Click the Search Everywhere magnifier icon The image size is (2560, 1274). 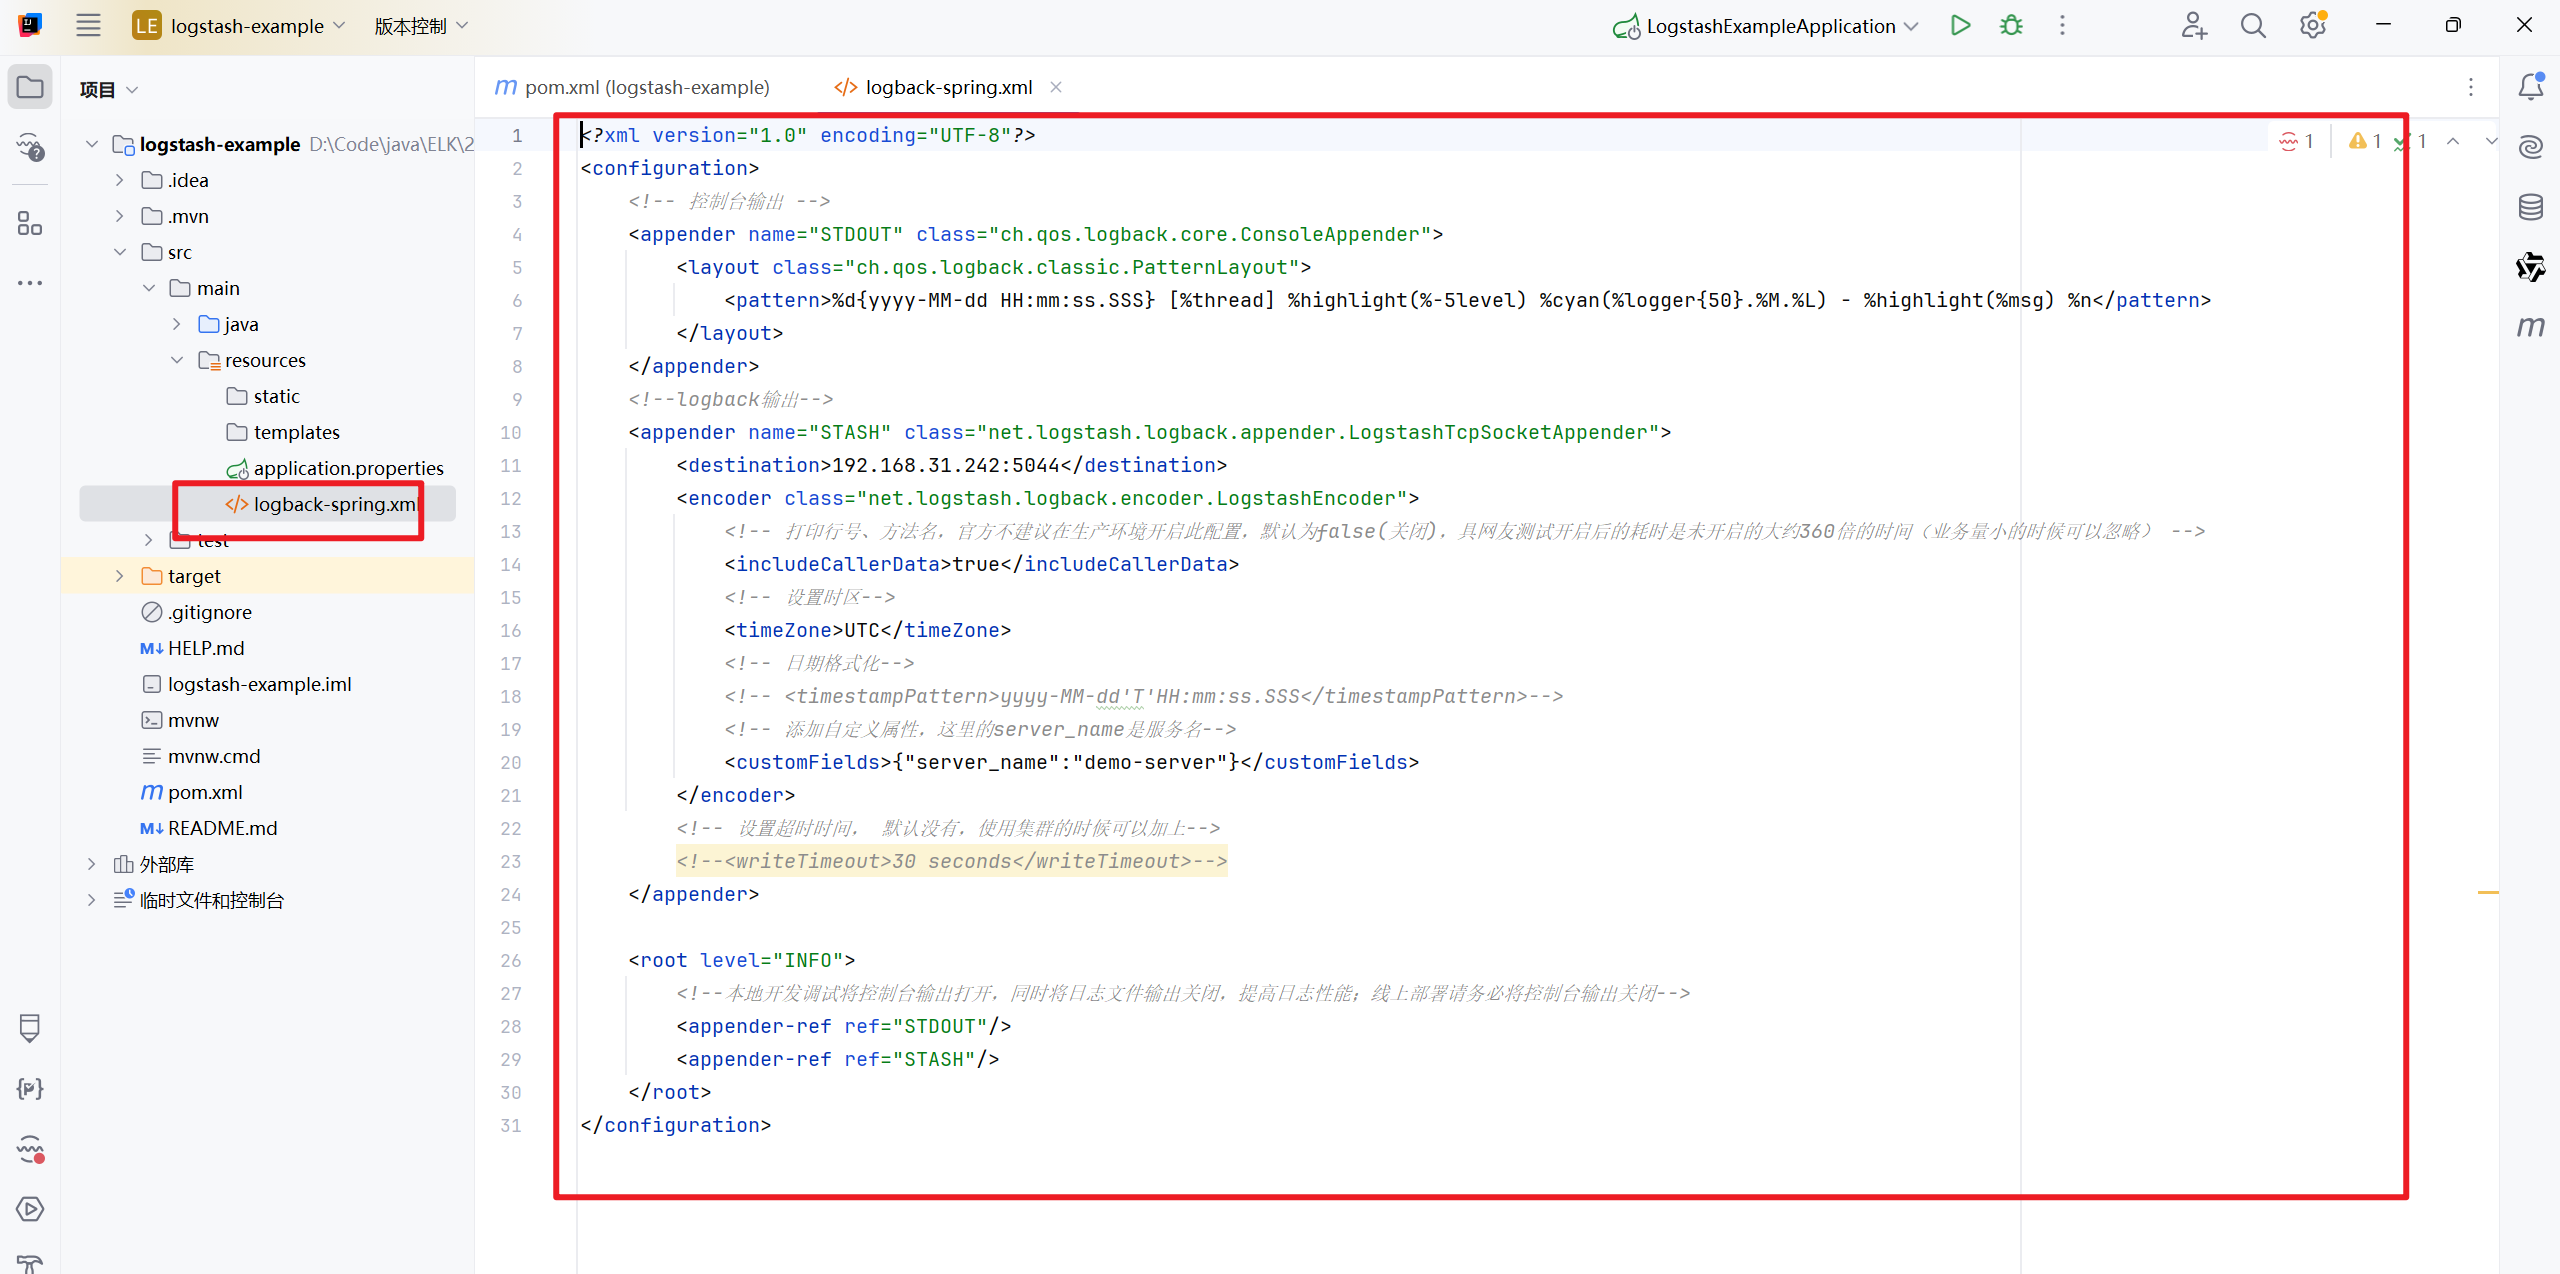2253,26
